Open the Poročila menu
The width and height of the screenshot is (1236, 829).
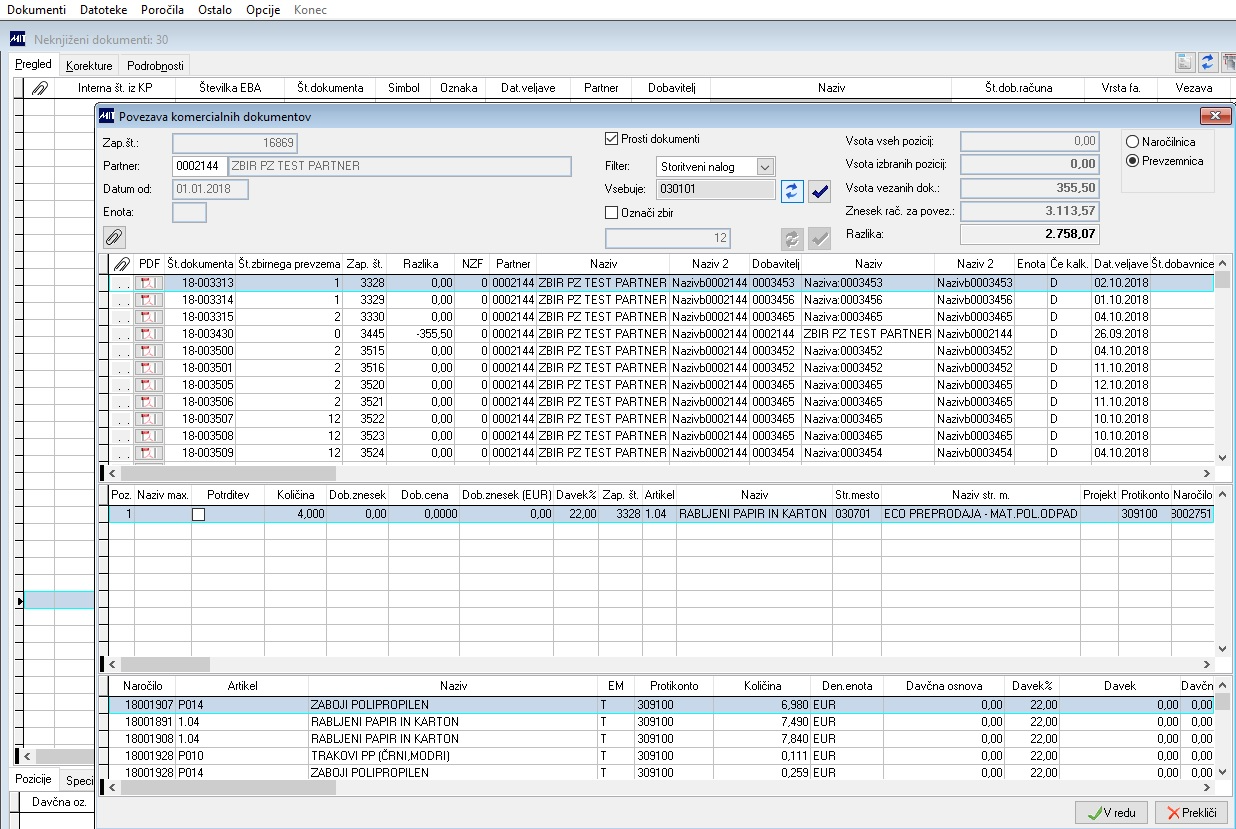point(163,10)
